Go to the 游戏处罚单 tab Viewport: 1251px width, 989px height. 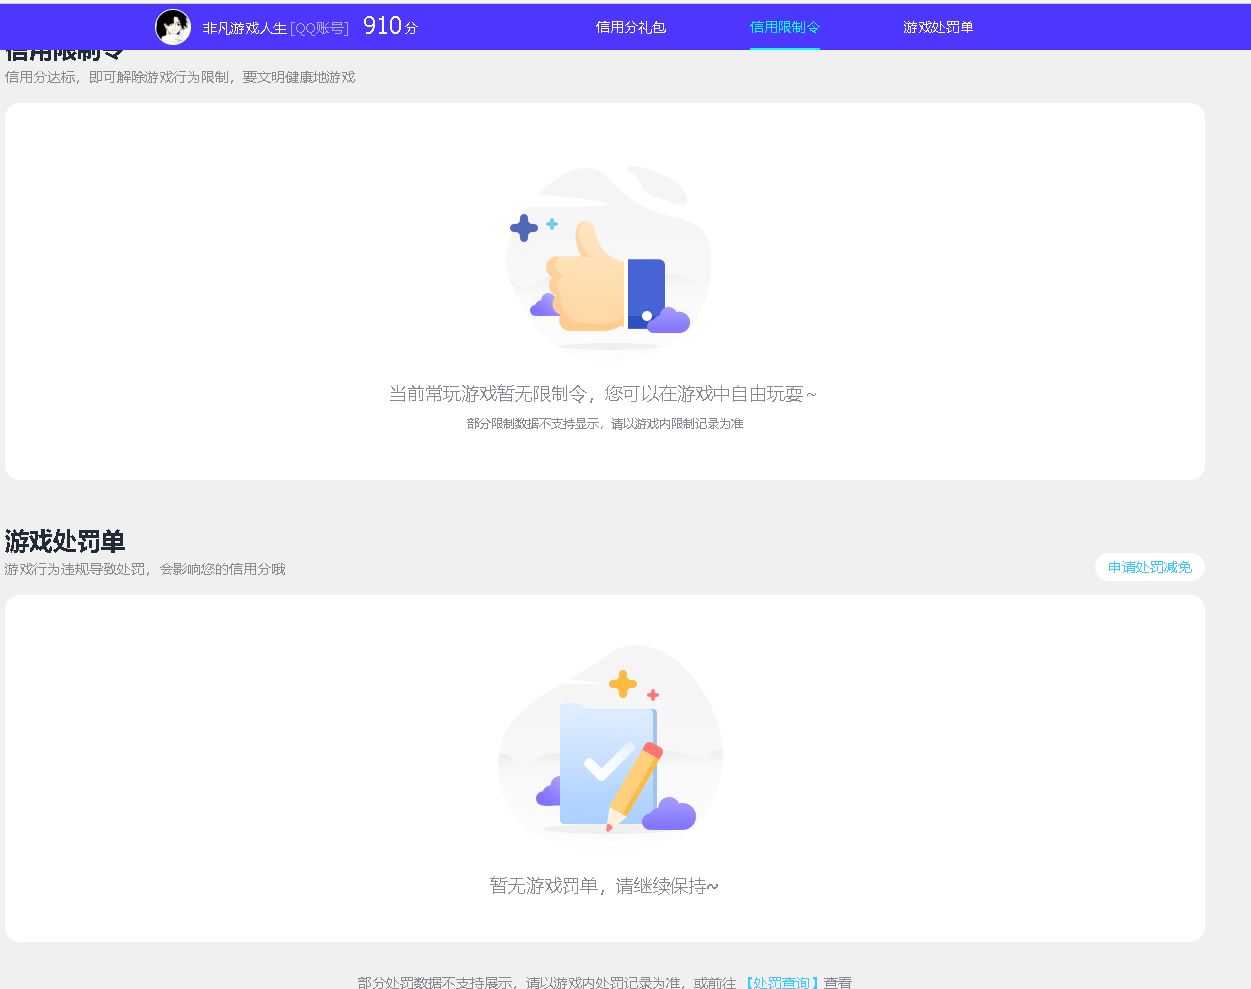tap(937, 27)
